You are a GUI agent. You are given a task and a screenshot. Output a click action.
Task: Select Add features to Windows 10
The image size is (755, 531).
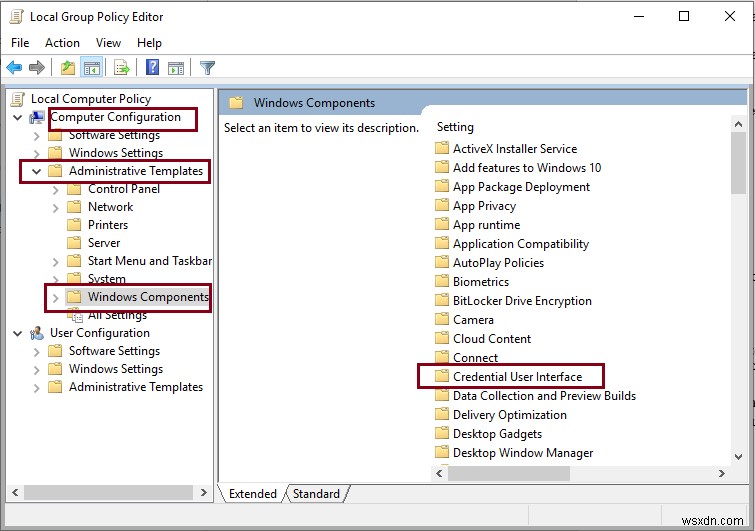(x=527, y=167)
